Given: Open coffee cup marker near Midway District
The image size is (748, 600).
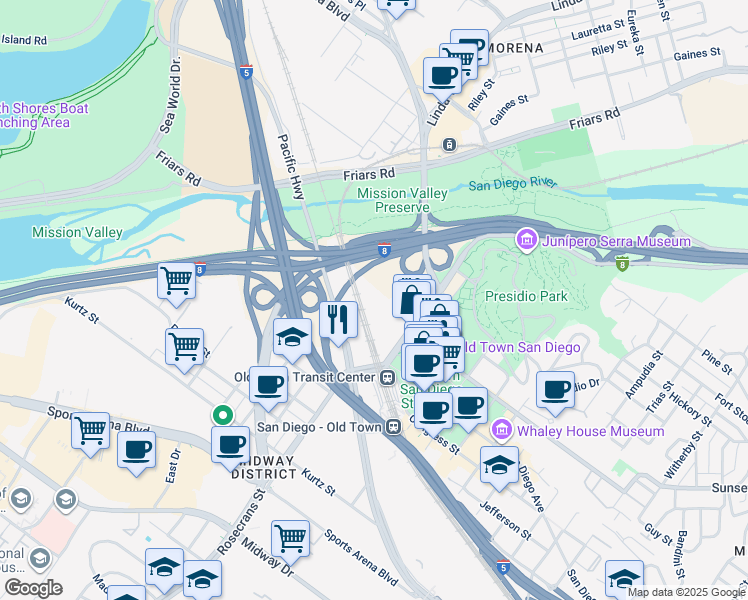Looking at the screenshot, I should (230, 448).
